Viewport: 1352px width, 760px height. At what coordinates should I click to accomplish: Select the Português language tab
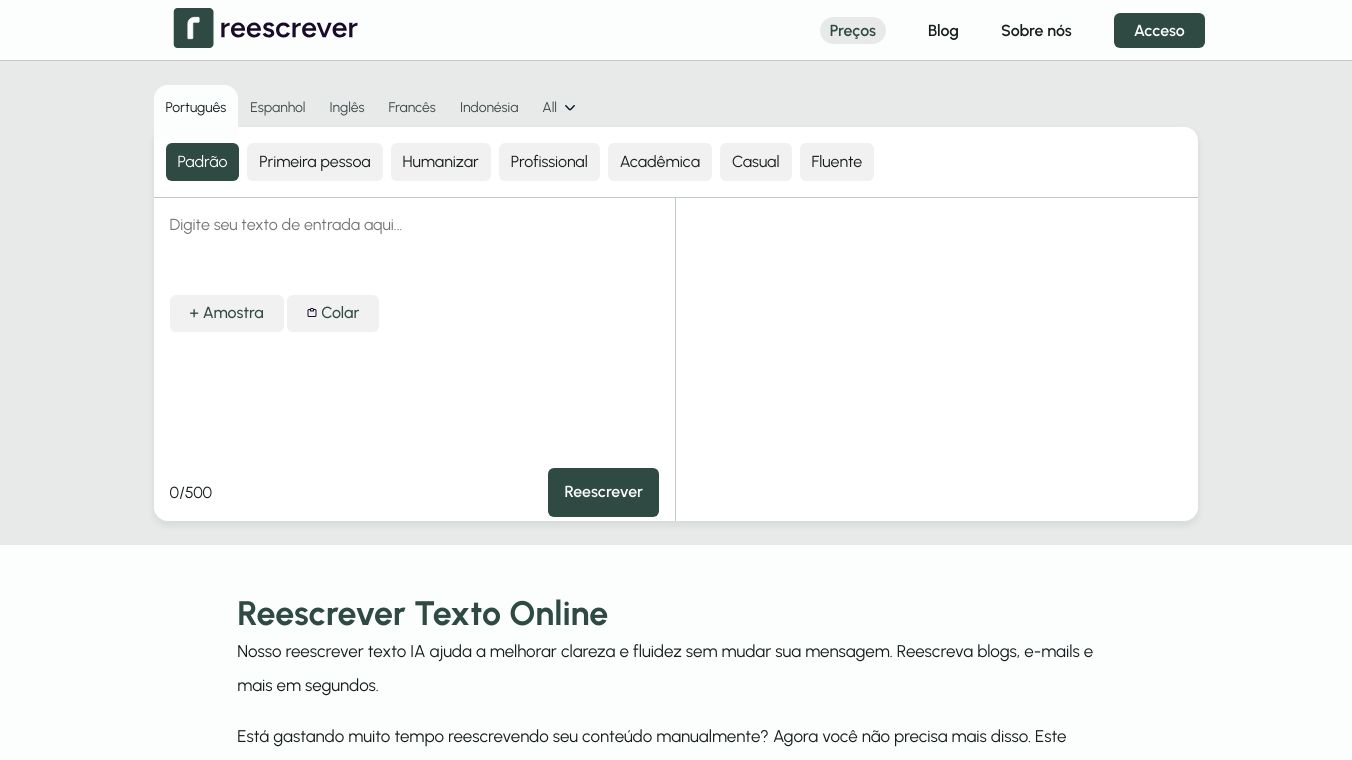(x=196, y=107)
